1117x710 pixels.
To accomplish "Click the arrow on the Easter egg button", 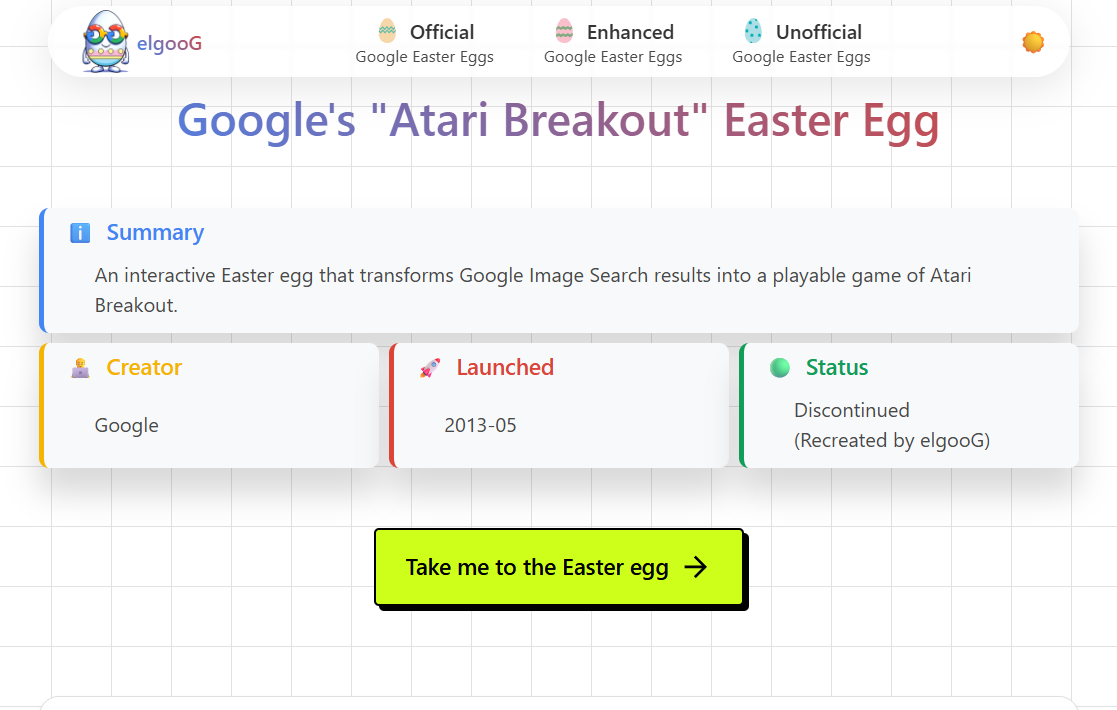I will click(x=696, y=567).
